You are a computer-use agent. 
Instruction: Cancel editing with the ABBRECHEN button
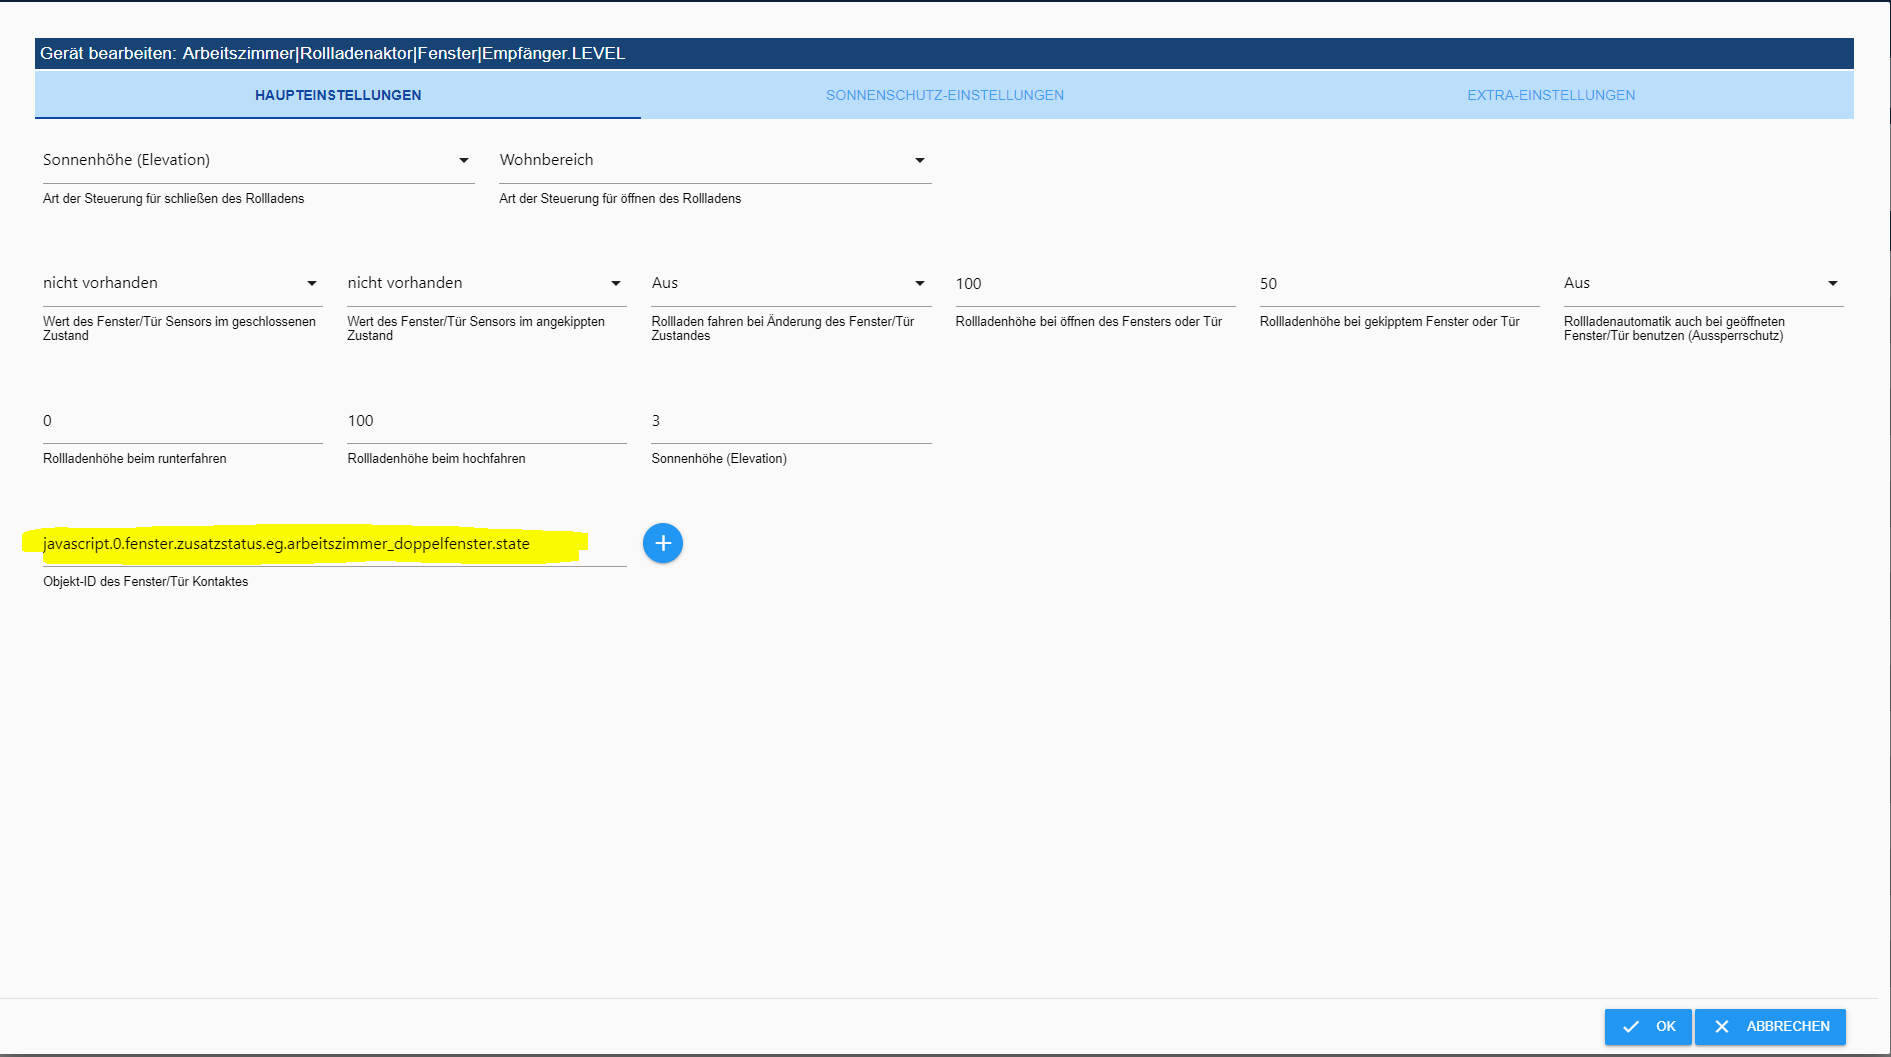click(x=1770, y=1027)
